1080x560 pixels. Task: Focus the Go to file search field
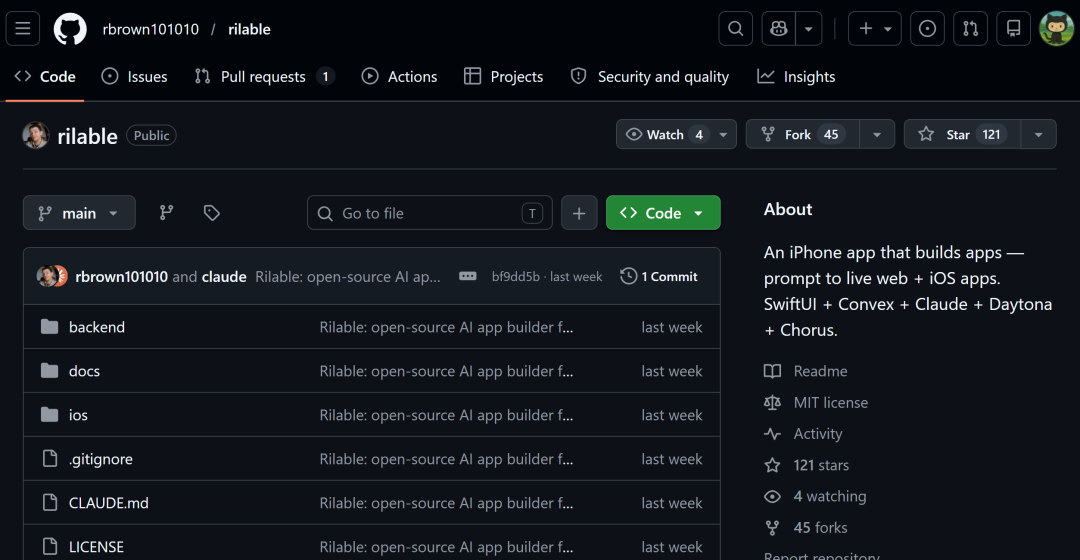coord(430,213)
